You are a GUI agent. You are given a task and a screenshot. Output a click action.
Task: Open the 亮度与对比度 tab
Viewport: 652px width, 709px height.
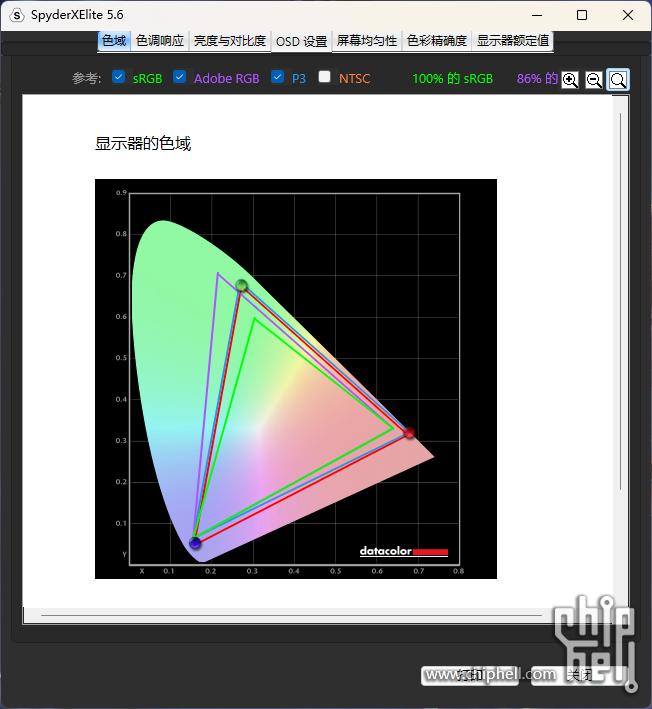[x=230, y=41]
